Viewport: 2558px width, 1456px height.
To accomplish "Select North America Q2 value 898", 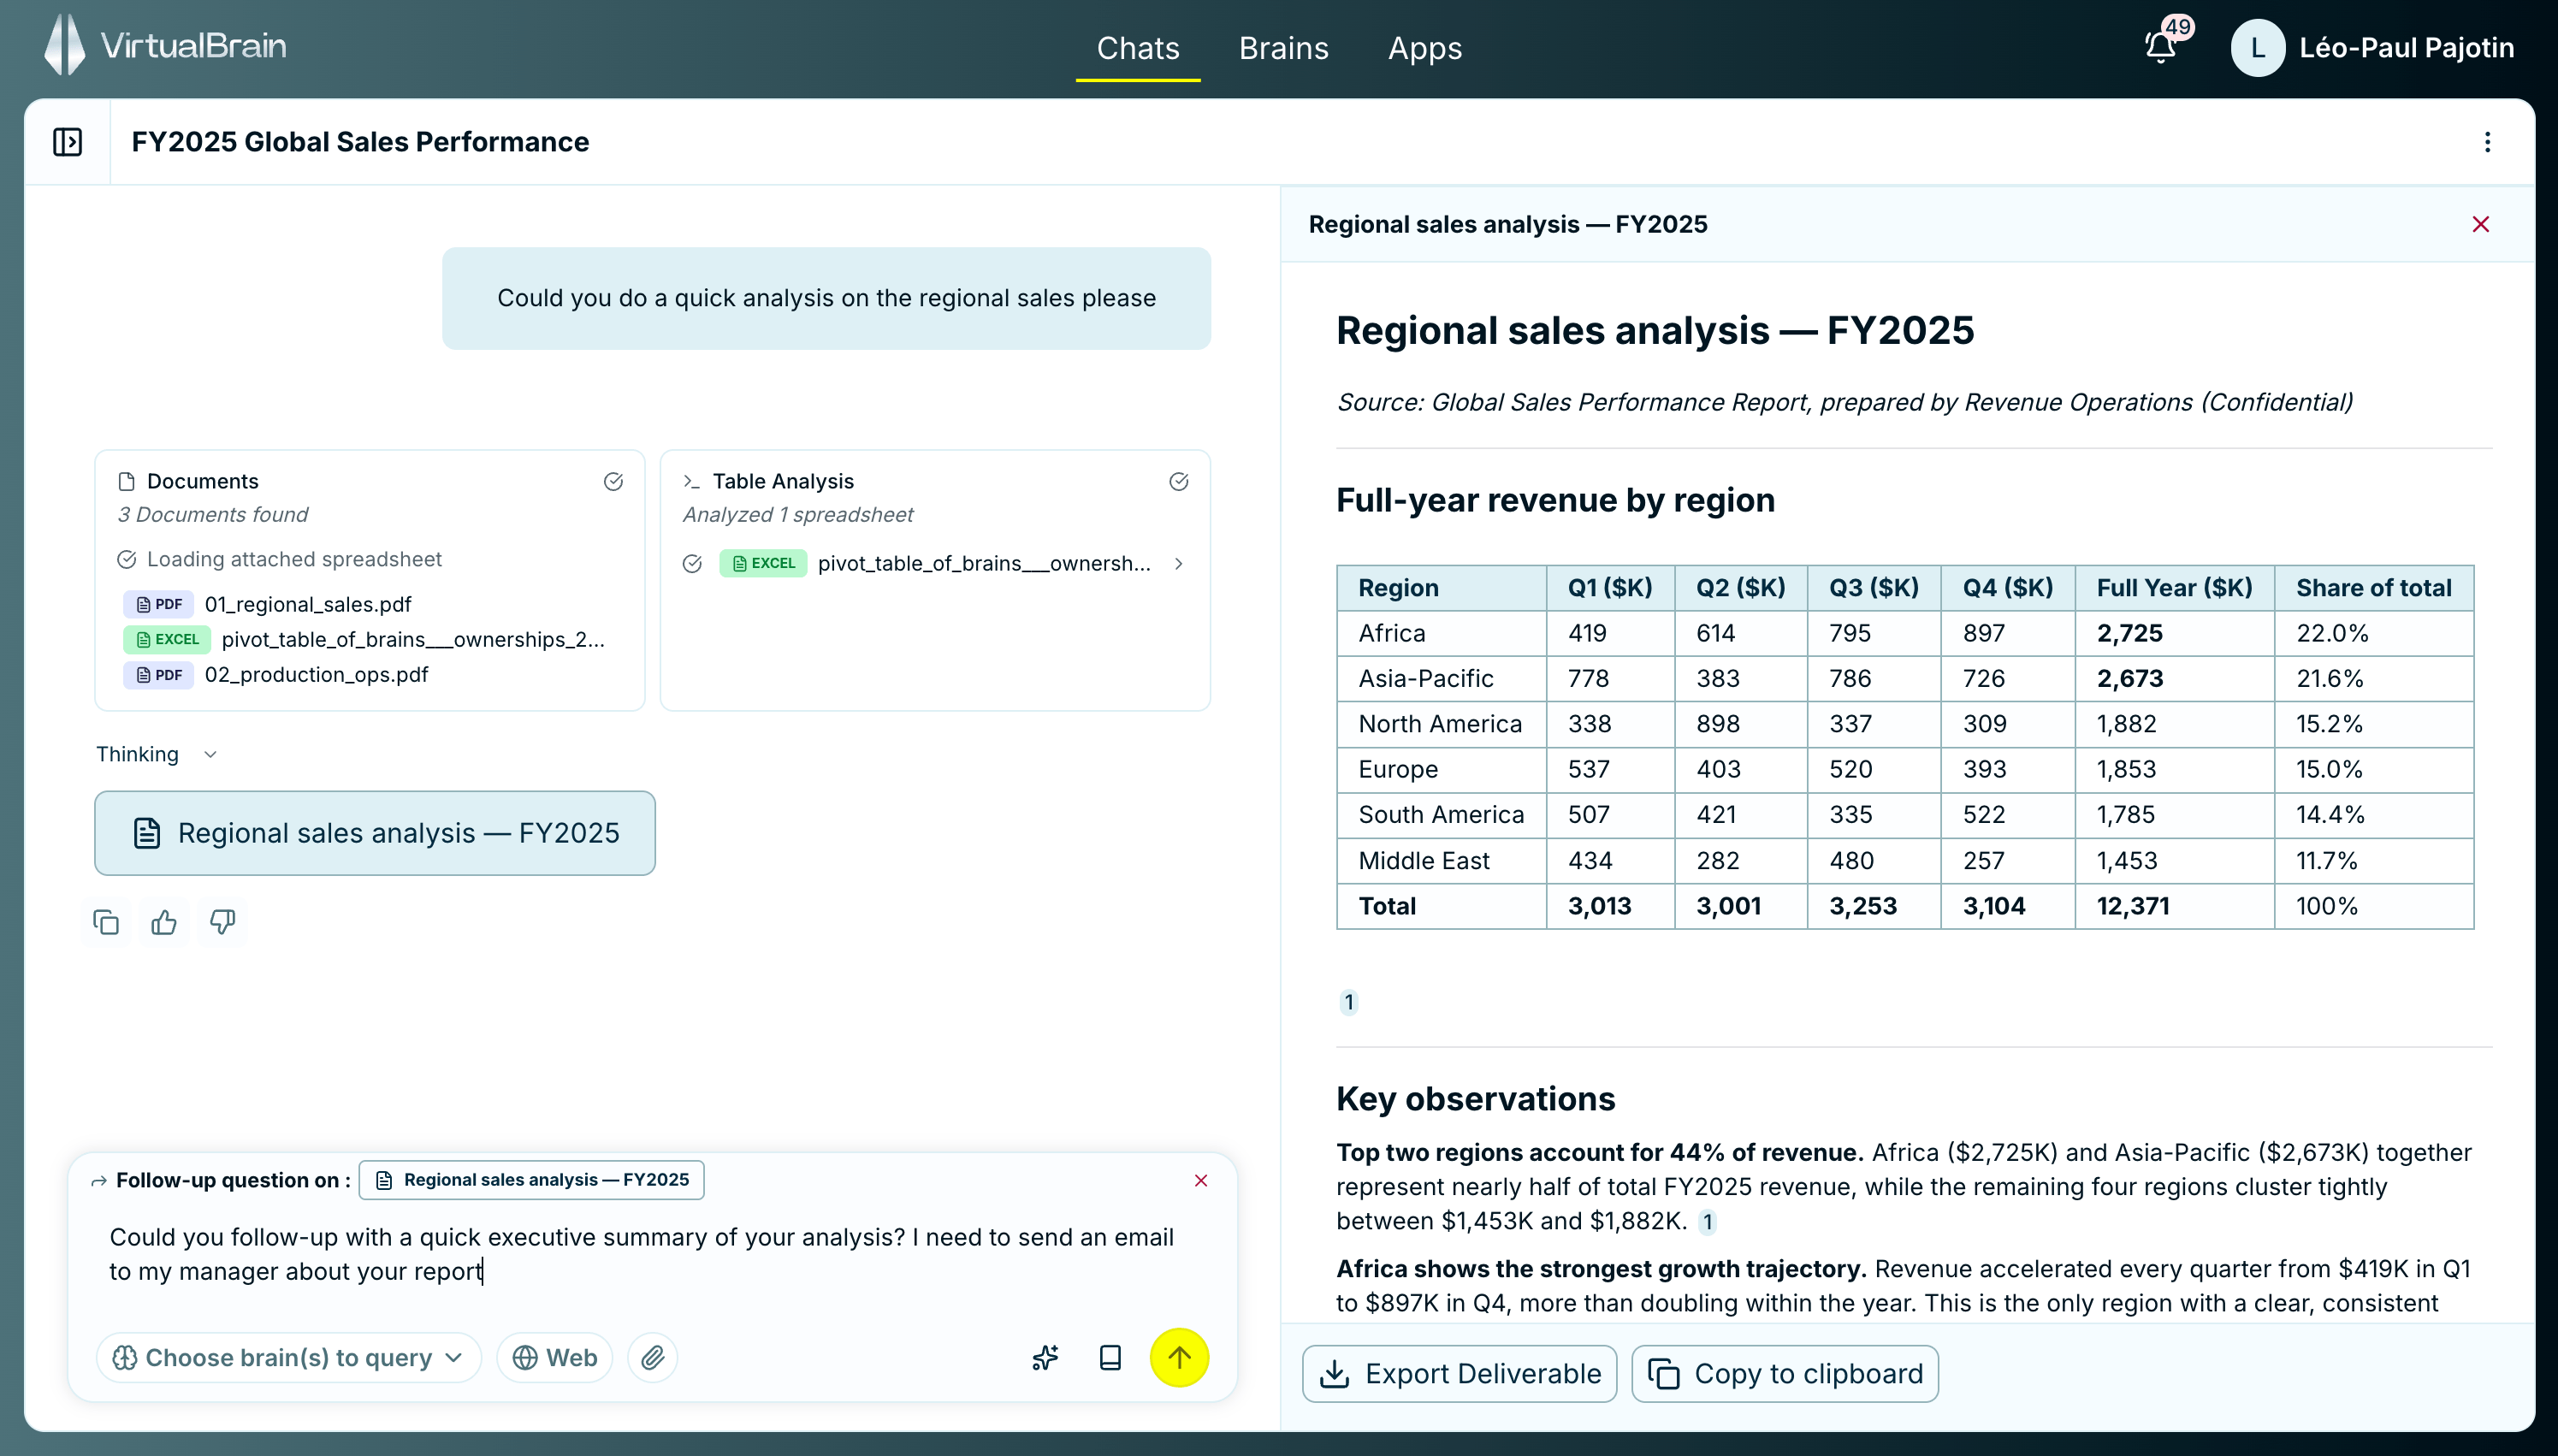I will point(1717,724).
